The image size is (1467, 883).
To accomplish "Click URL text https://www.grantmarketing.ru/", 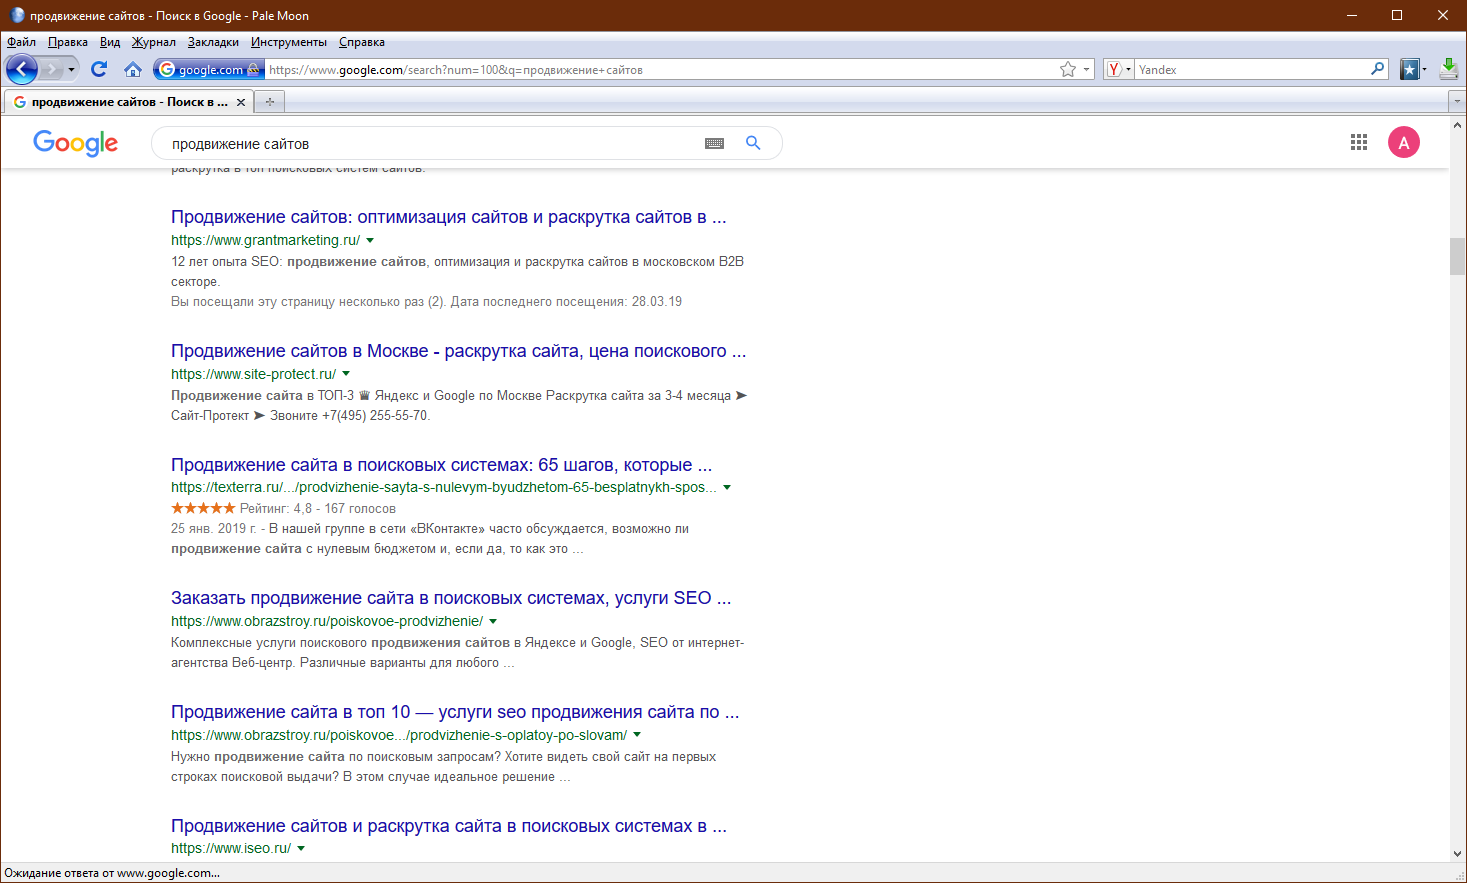I will click(x=265, y=240).
